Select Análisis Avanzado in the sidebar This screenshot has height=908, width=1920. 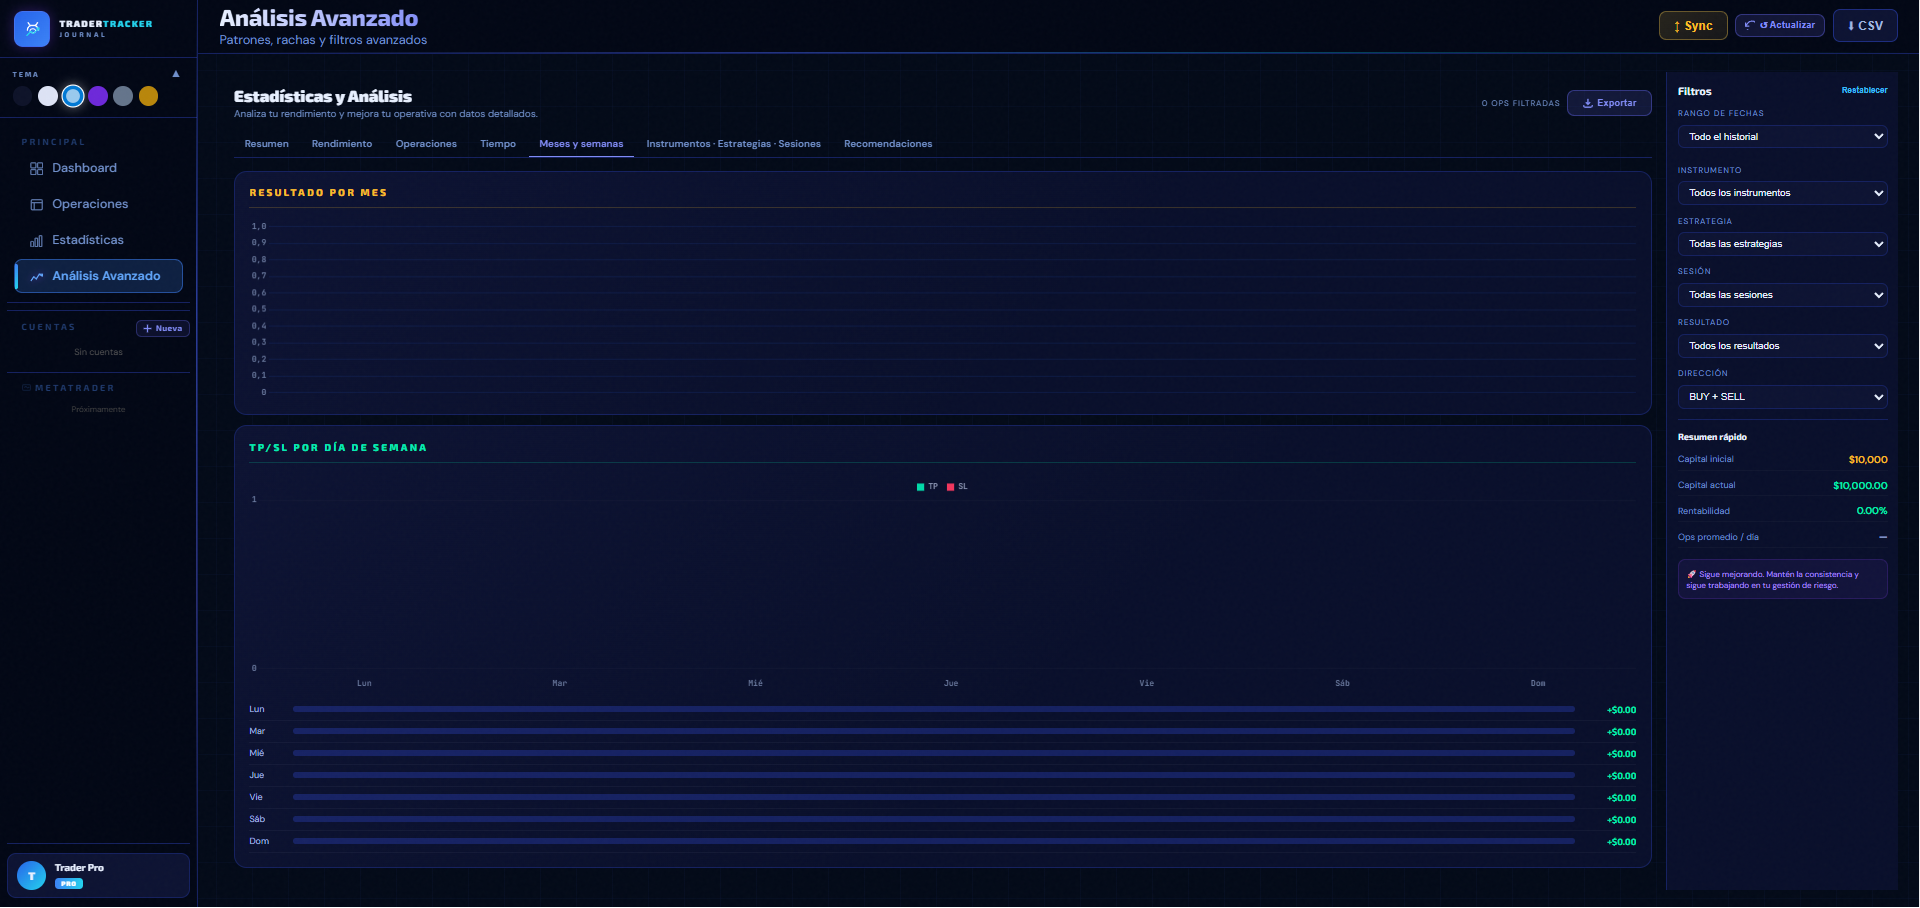coord(98,276)
